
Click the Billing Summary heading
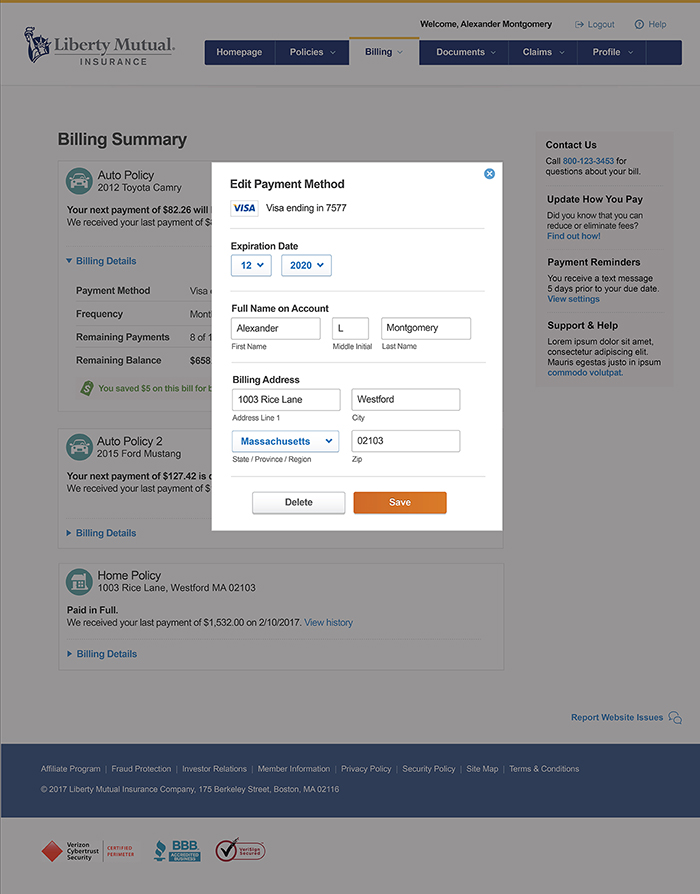pos(122,139)
